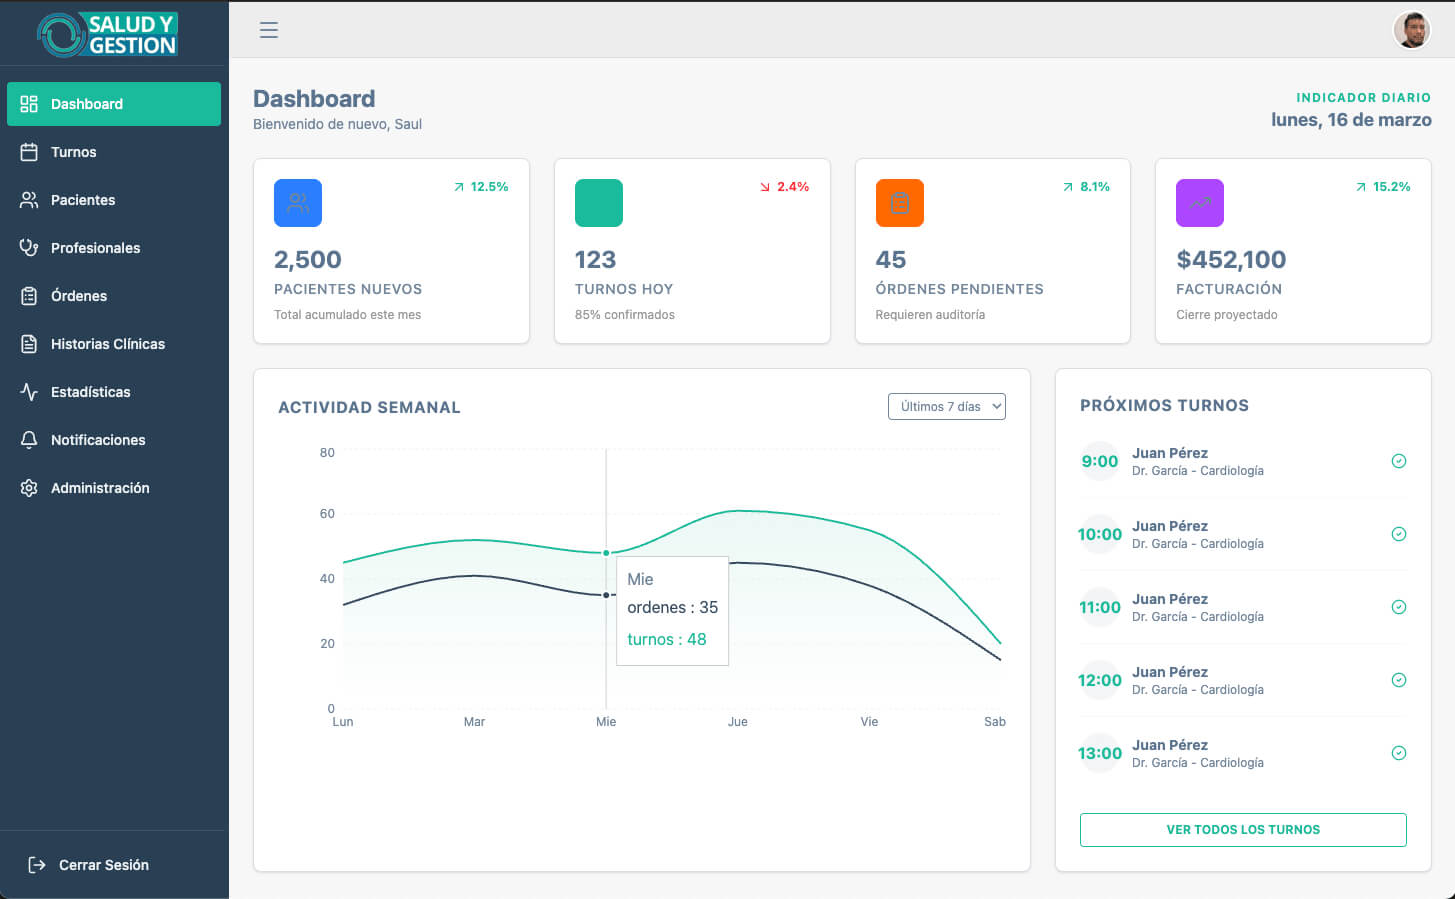
Task: Toggle the check mark for 9:00 appointment
Action: (x=1399, y=461)
